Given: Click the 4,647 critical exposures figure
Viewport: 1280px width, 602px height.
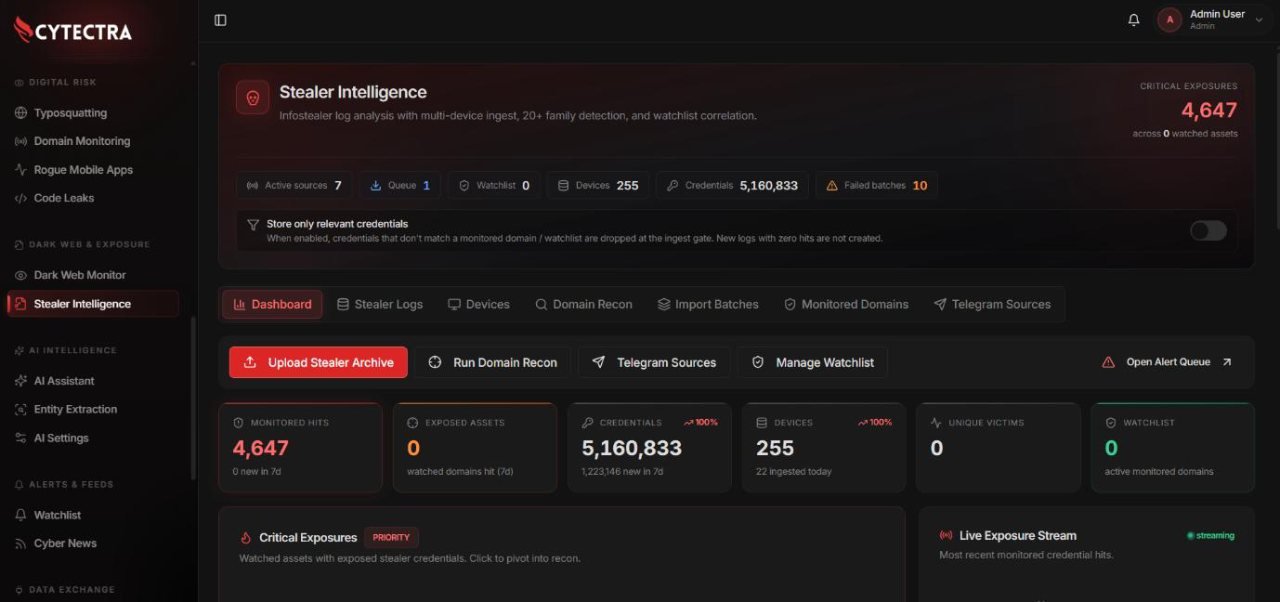Looking at the screenshot, I should (x=1209, y=110).
